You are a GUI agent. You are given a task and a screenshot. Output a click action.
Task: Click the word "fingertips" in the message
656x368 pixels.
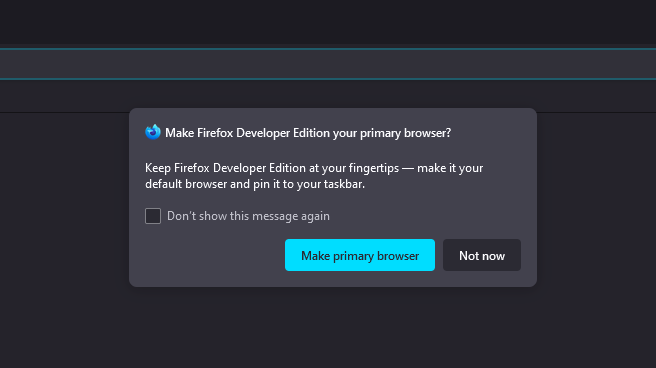pyautogui.click(x=374, y=168)
